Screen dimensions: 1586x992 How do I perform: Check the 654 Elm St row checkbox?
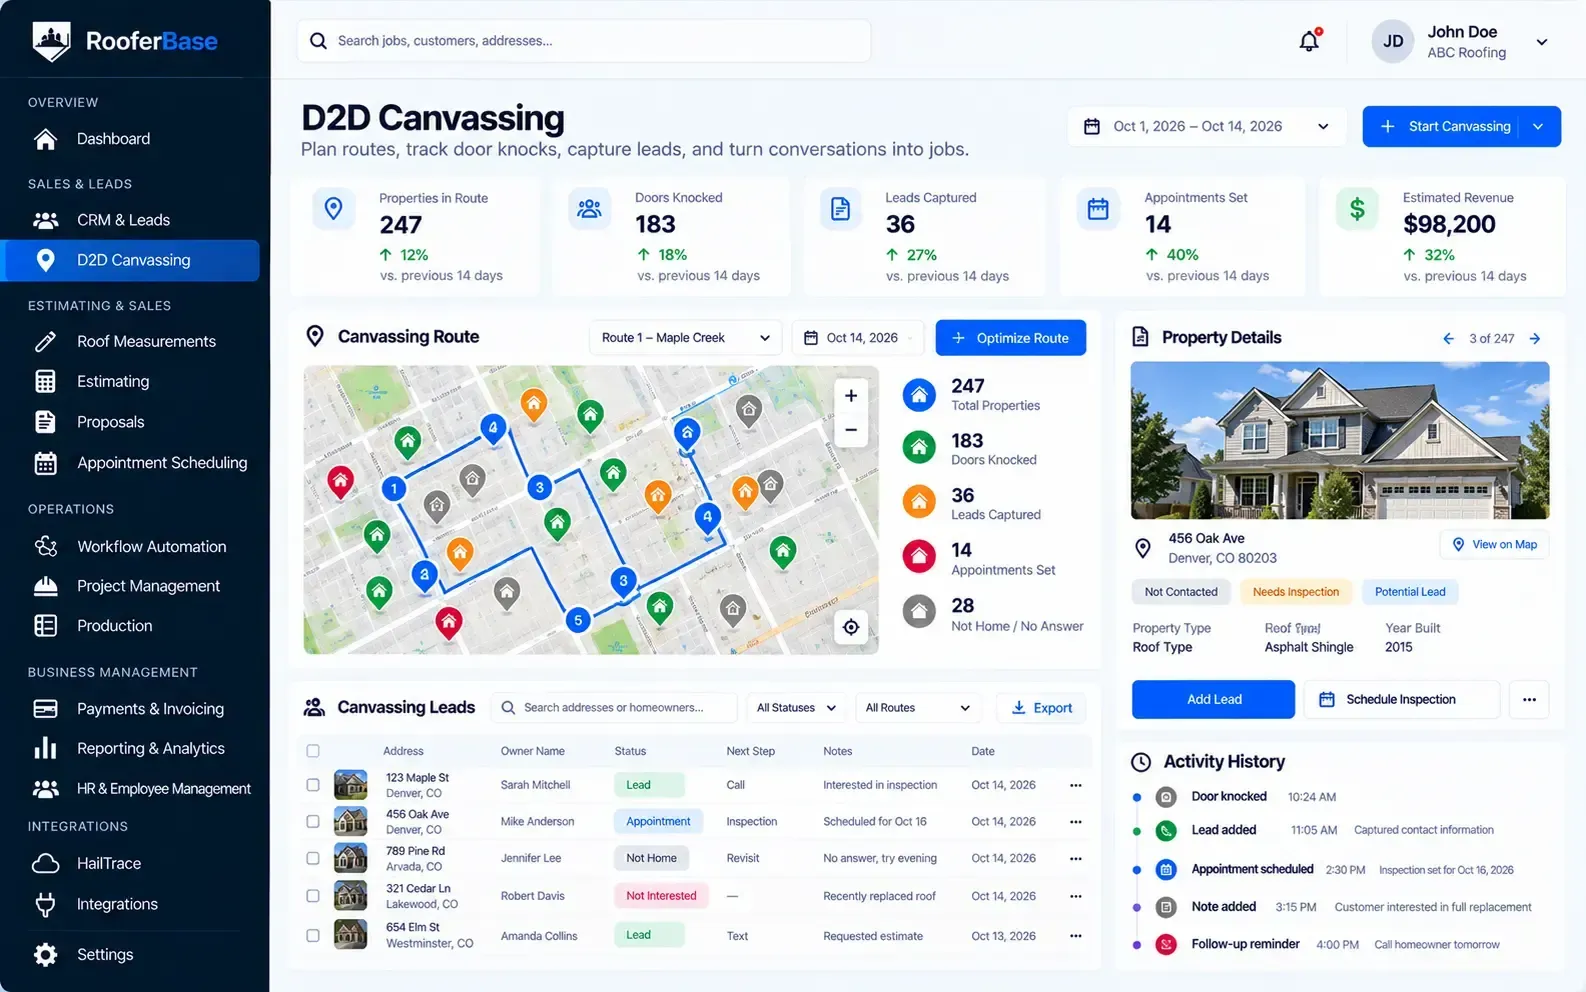point(313,936)
